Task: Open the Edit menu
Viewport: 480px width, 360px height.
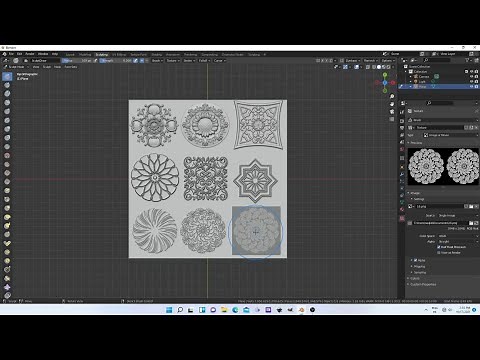Action: click(x=20, y=54)
